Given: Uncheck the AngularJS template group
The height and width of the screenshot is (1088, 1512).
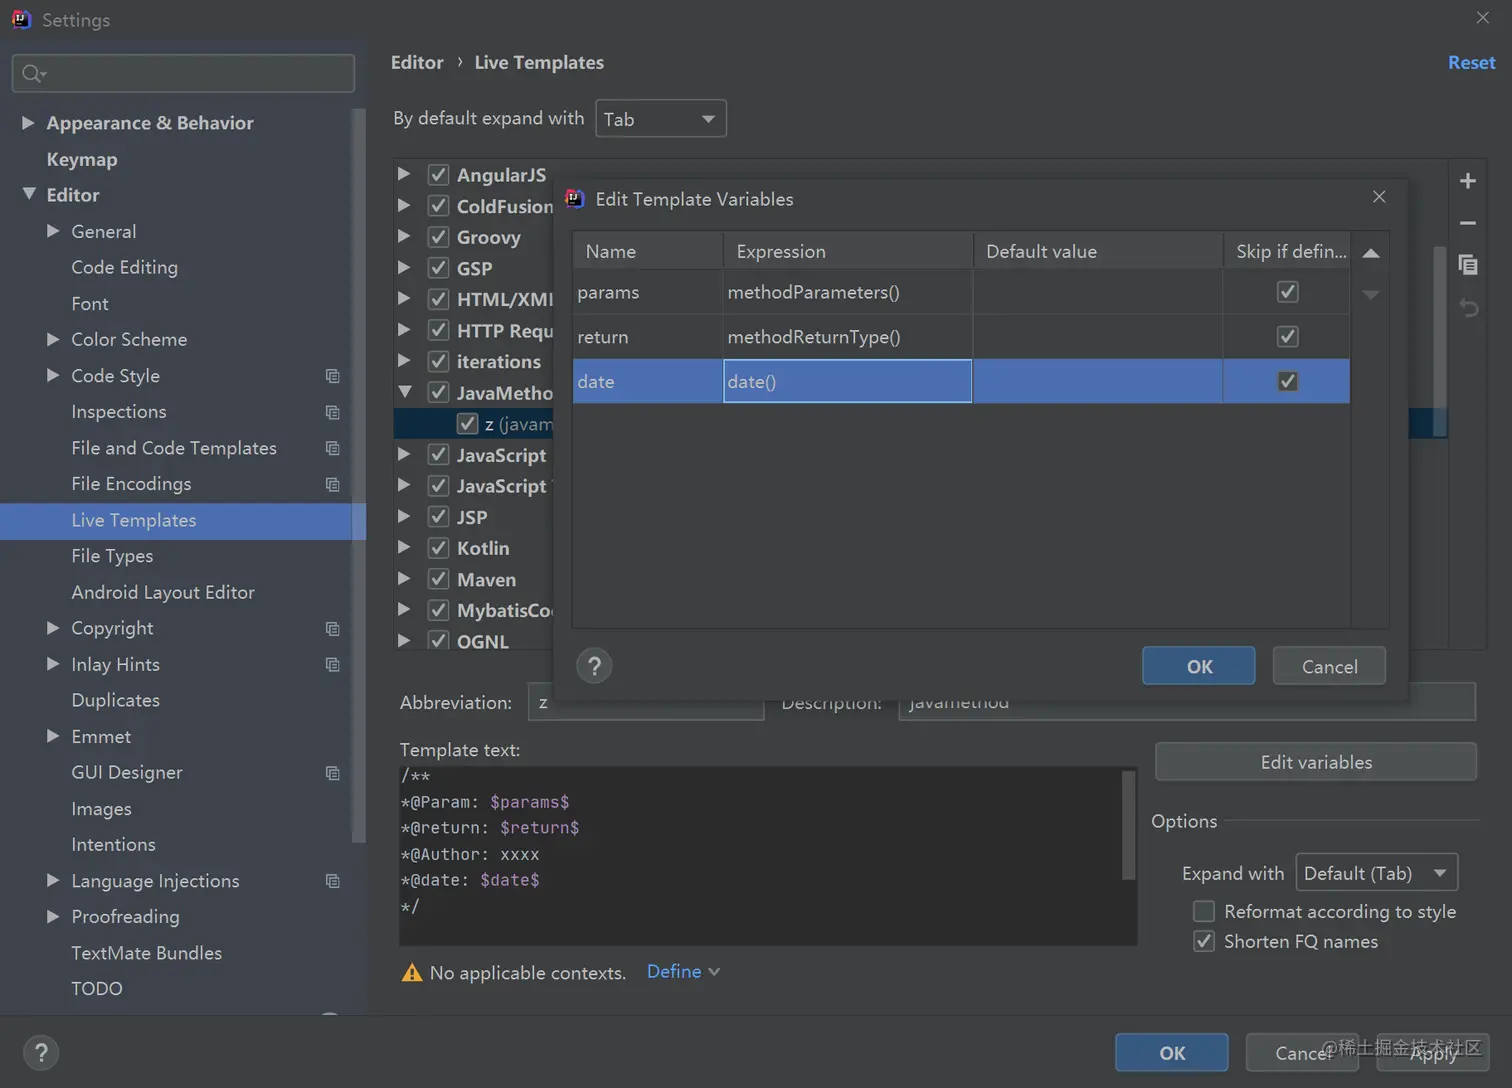Looking at the screenshot, I should click(x=438, y=175).
